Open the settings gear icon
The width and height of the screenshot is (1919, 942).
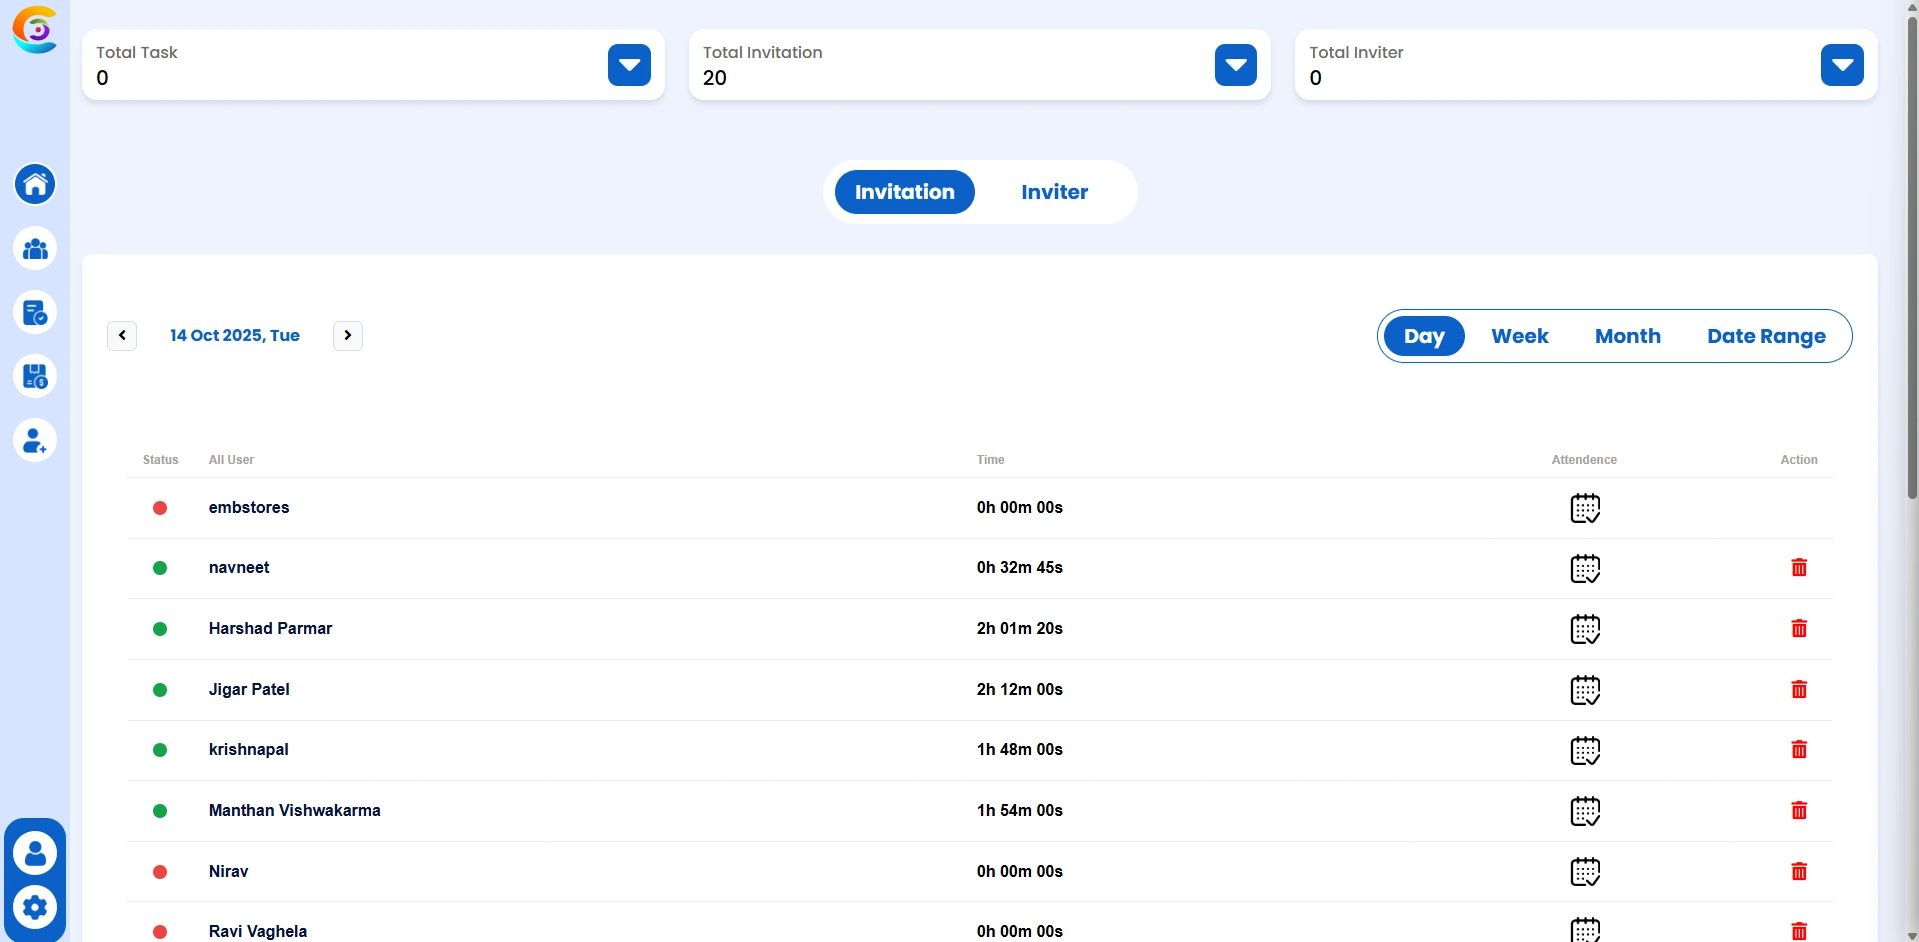[x=35, y=907]
